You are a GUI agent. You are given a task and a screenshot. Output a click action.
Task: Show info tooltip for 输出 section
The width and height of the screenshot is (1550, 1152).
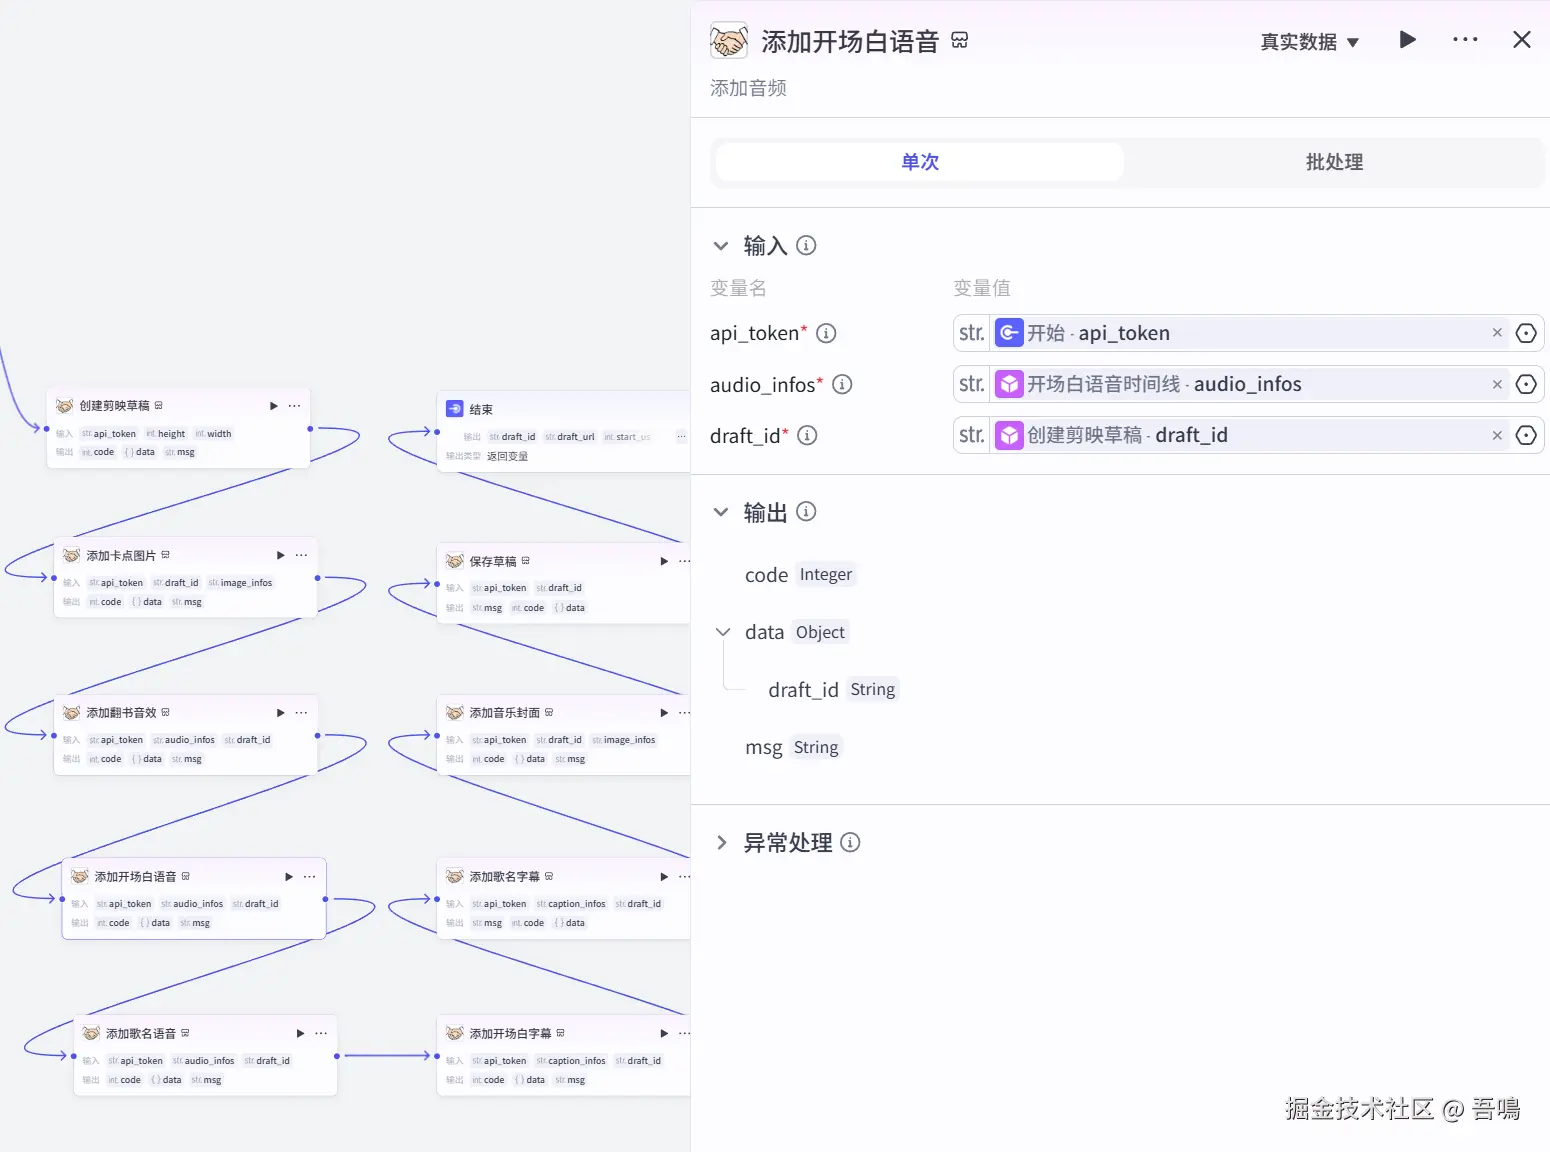coord(806,512)
